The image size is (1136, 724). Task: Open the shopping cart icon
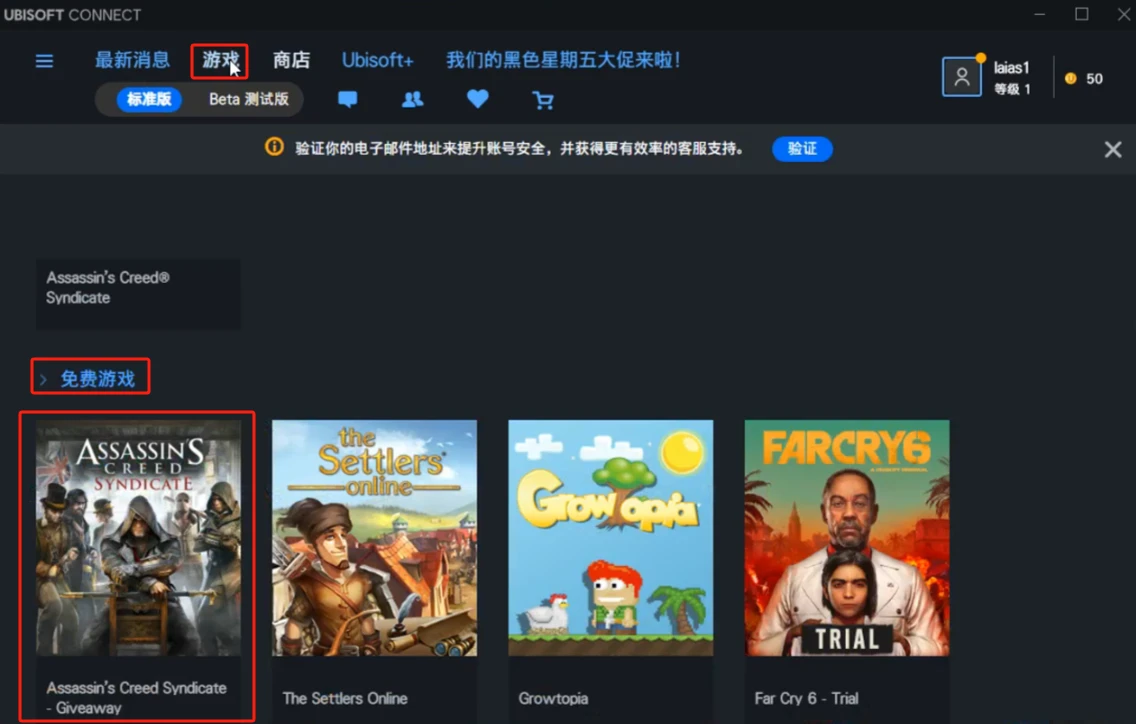[543, 100]
